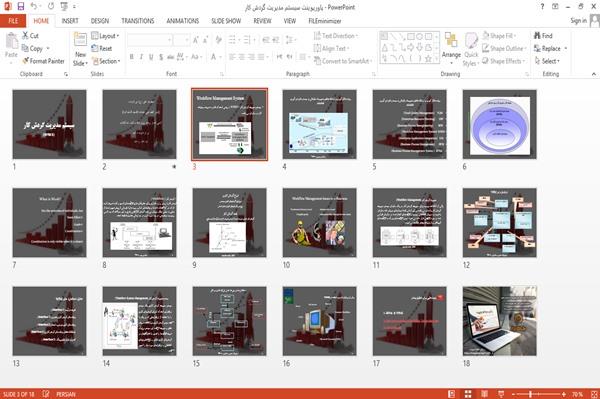Viewport: 600px width, 399px height.
Task: Toggle Bold formatting
Action: click(x=132, y=57)
